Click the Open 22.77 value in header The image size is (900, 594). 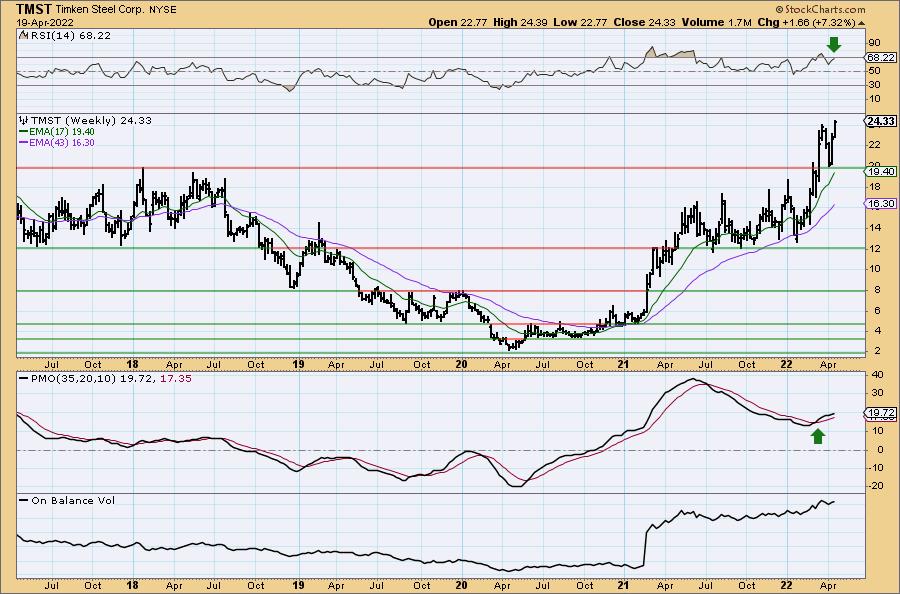click(458, 22)
